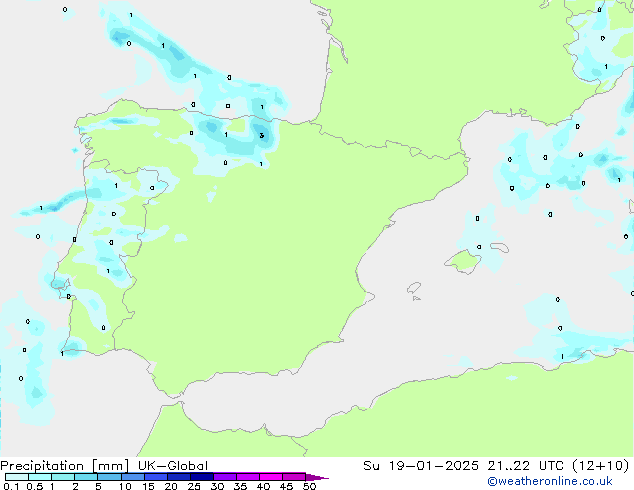This screenshot has height=490, width=634.
Task: Click the '[mm]' unit label
Action: tap(110, 466)
